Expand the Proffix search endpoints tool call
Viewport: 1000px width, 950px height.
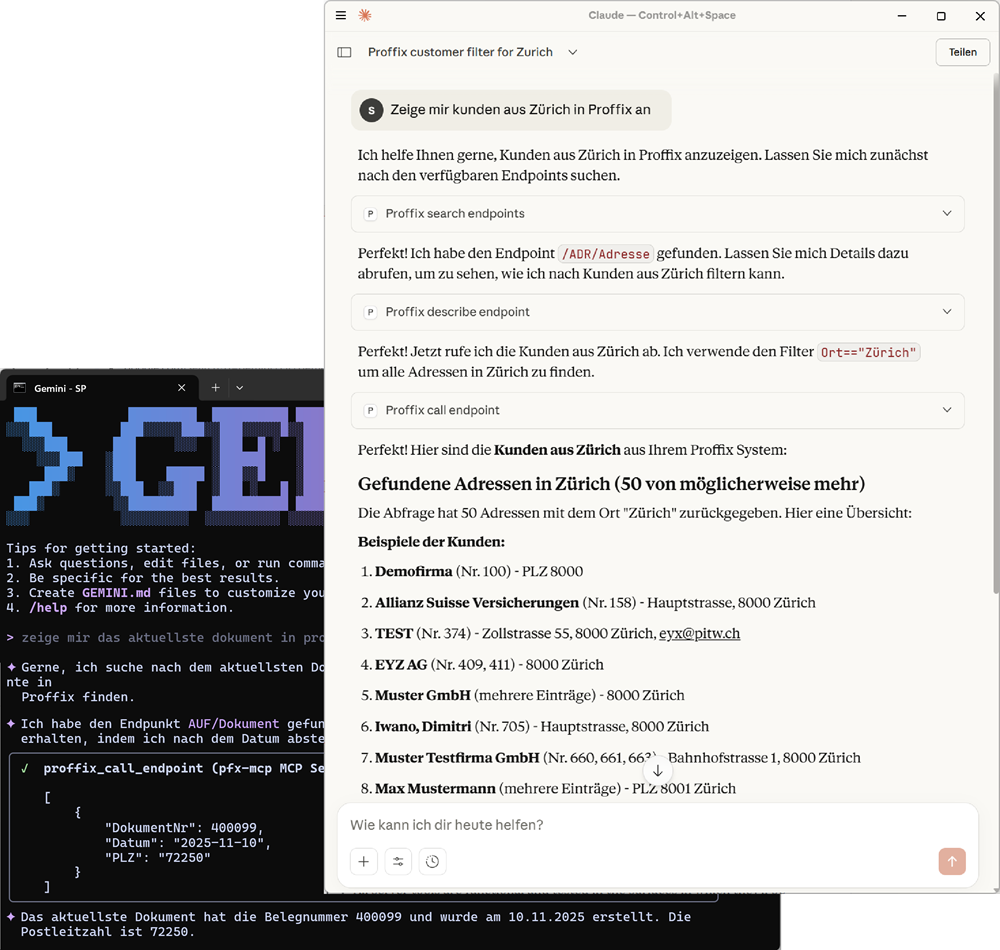pyautogui.click(x=947, y=213)
